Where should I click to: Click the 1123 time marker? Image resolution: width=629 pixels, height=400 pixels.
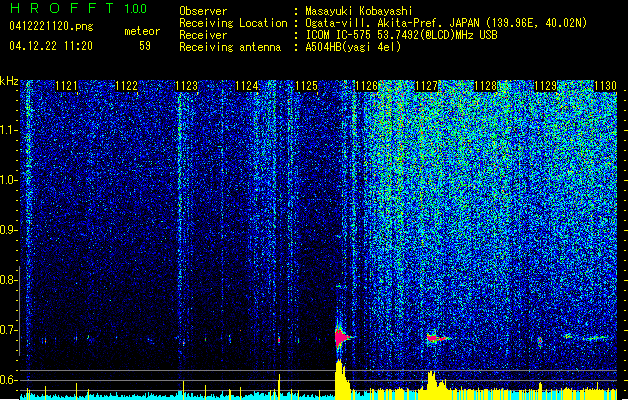pyautogui.click(x=187, y=86)
